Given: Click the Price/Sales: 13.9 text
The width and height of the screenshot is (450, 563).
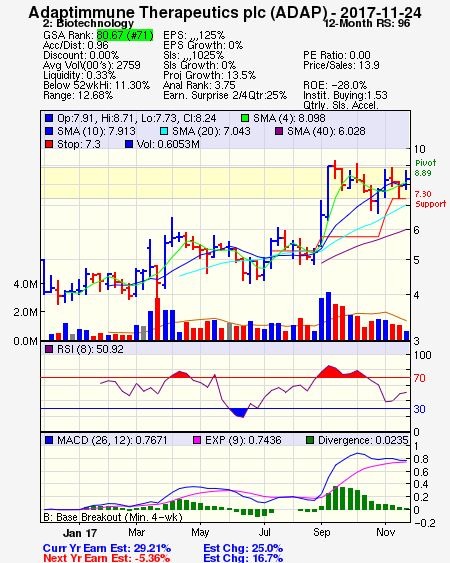Looking at the screenshot, I should (342, 65).
